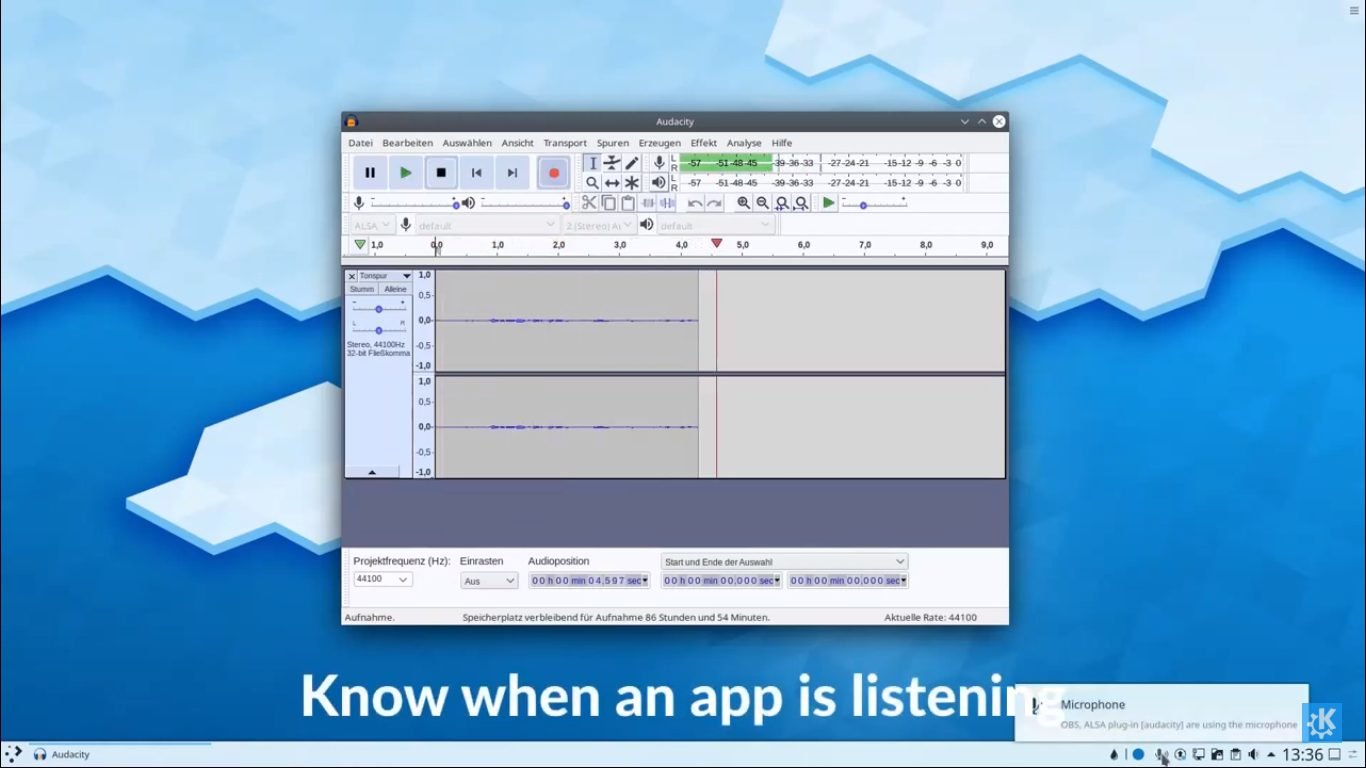Screen dimensions: 1366x768
Task: Open the volume icon in system tray
Action: point(1253,755)
